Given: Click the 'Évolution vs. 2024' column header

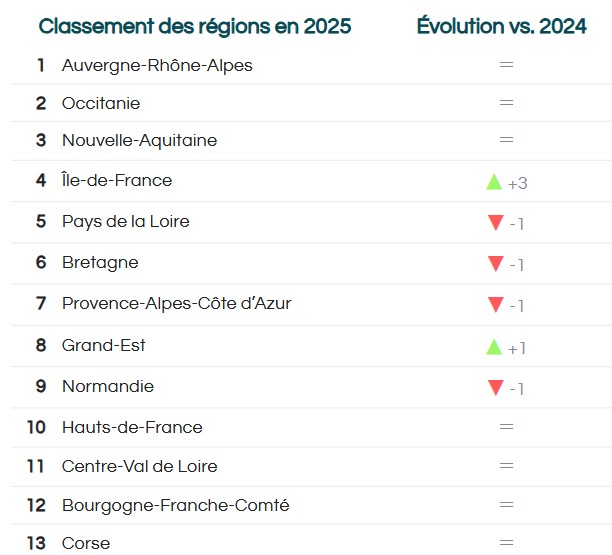Looking at the screenshot, I should [x=502, y=26].
